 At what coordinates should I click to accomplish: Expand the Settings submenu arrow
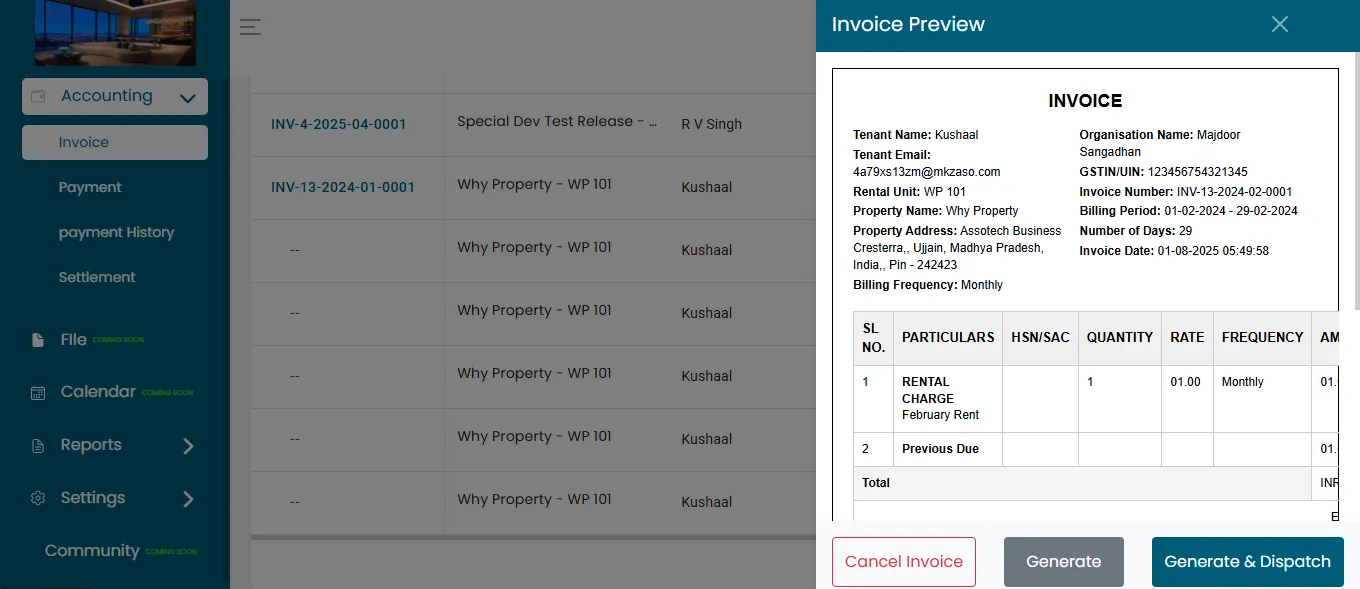[188, 499]
